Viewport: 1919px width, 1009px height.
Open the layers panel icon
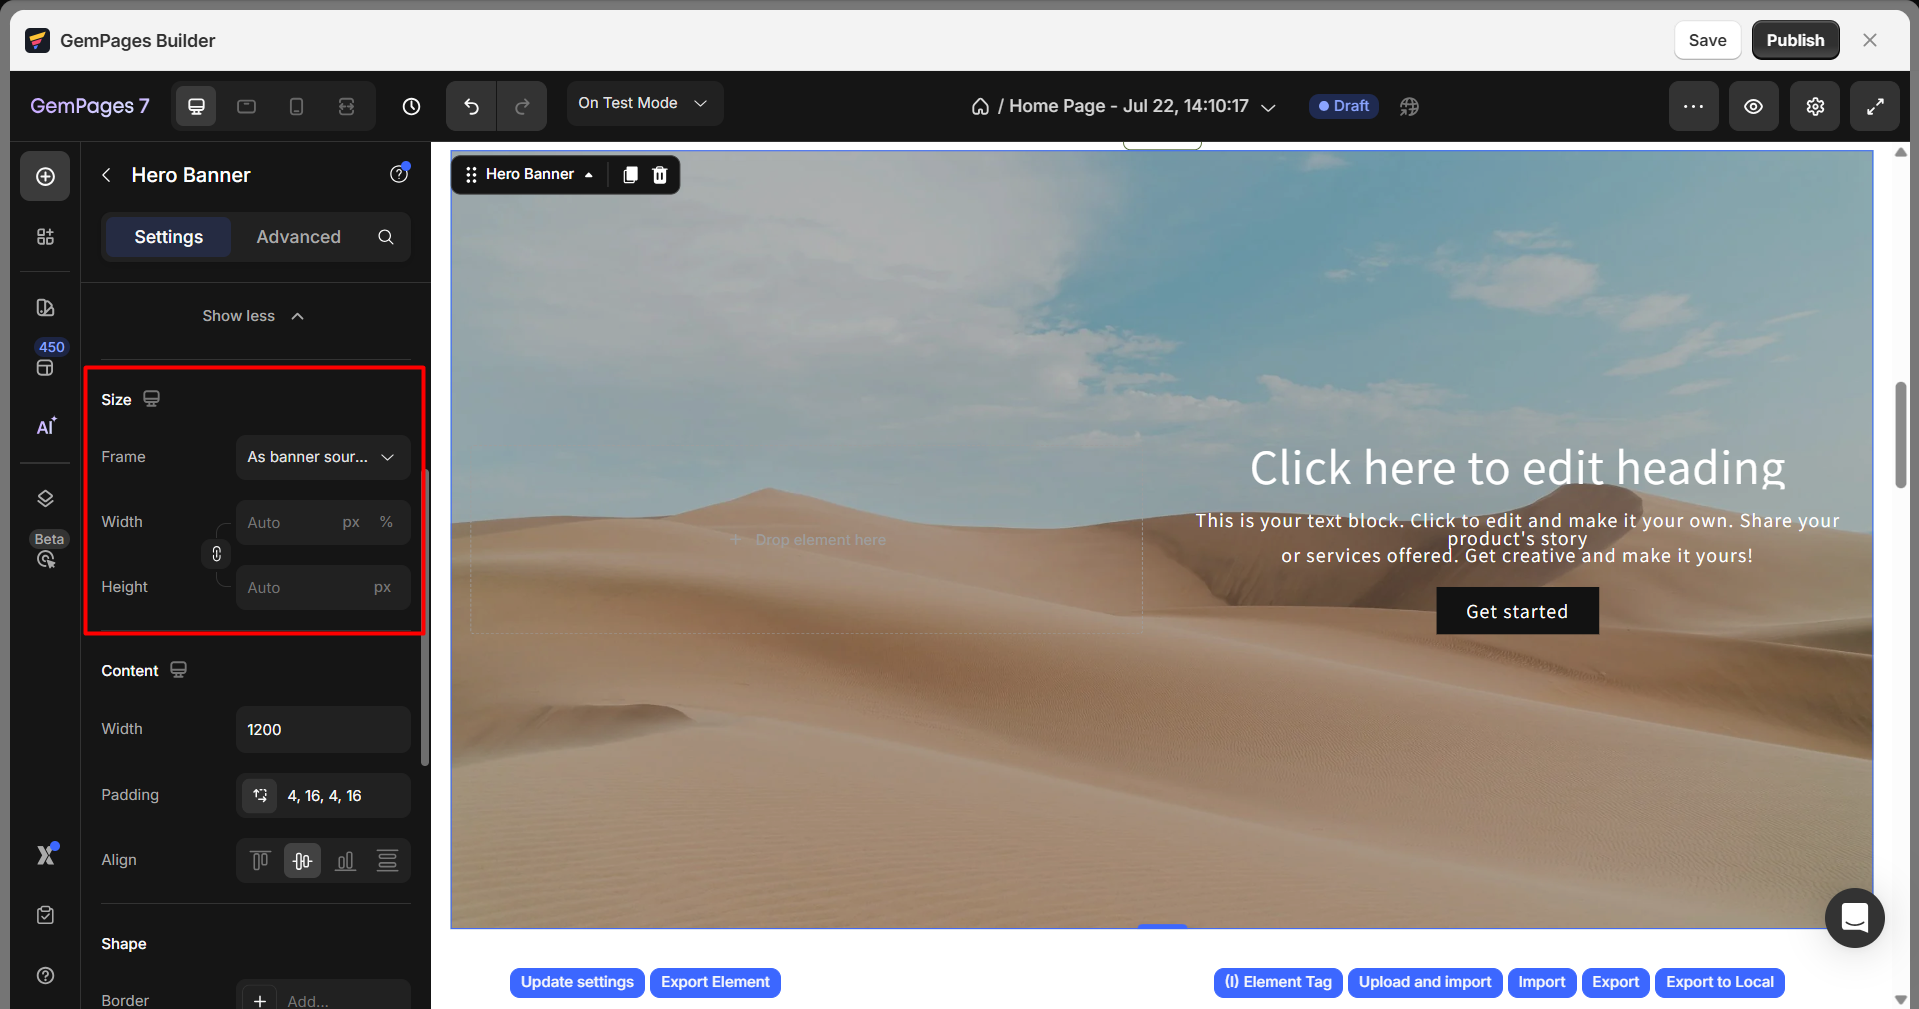pyautogui.click(x=45, y=498)
